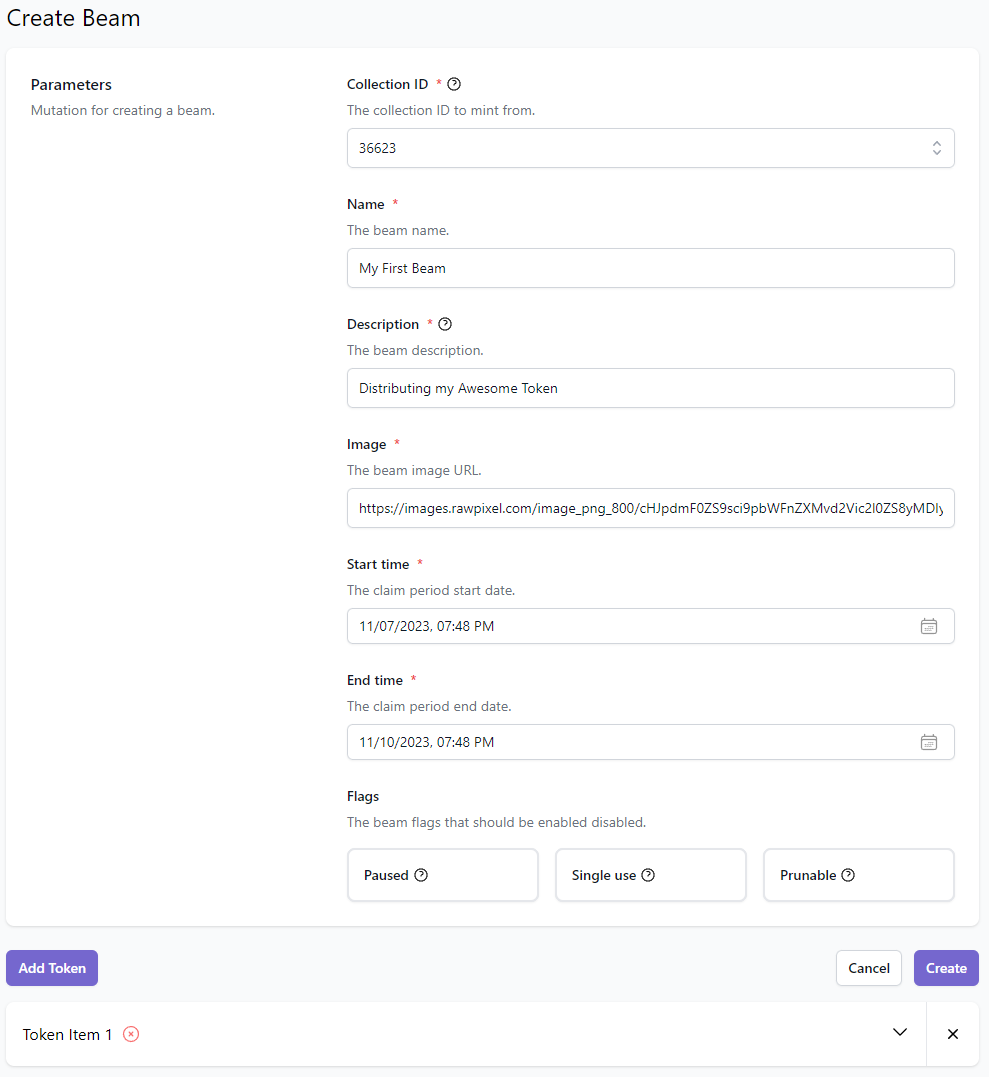Image resolution: width=989 pixels, height=1077 pixels.
Task: Click the Create button
Action: coord(946,968)
